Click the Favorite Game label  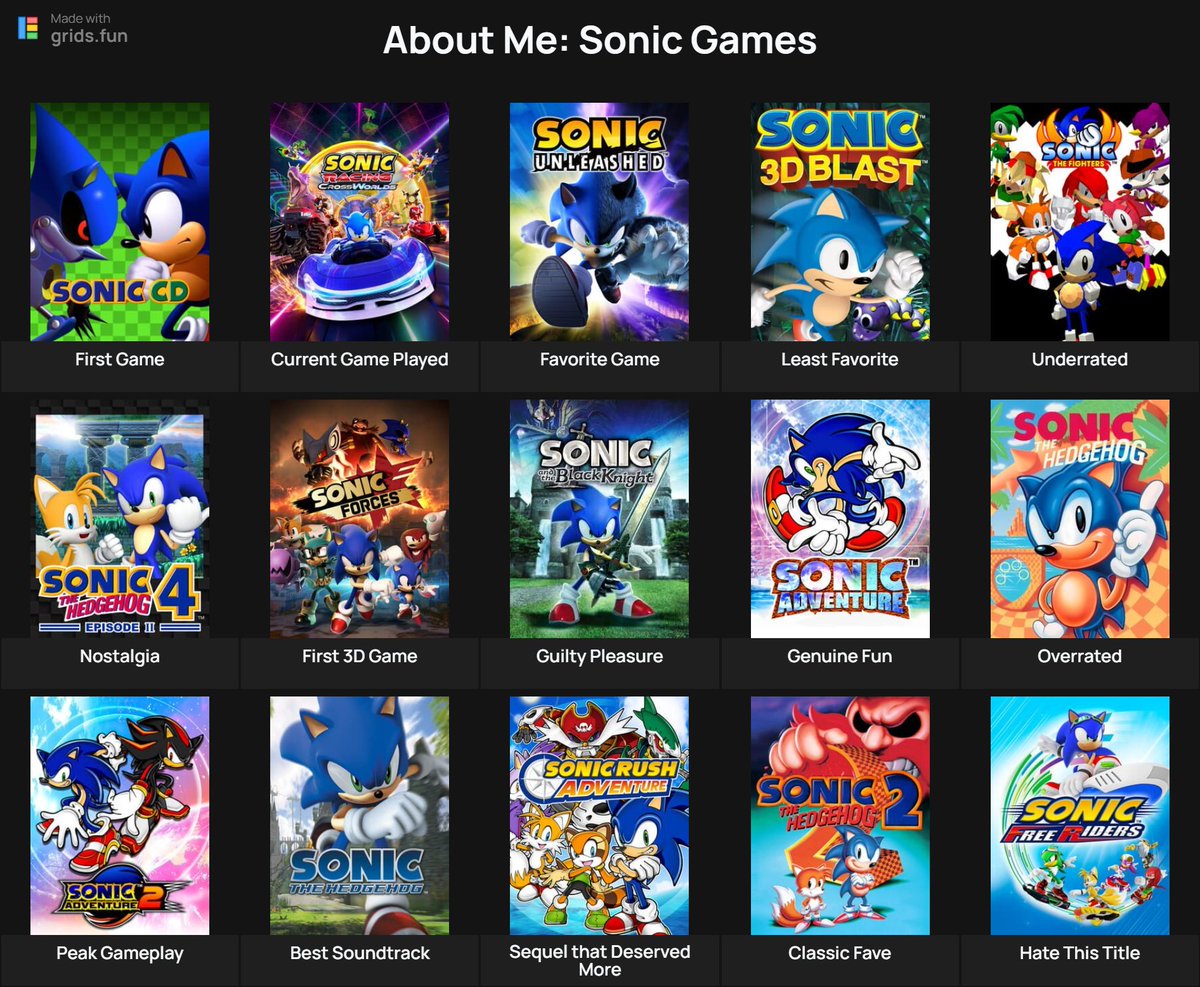(600, 359)
